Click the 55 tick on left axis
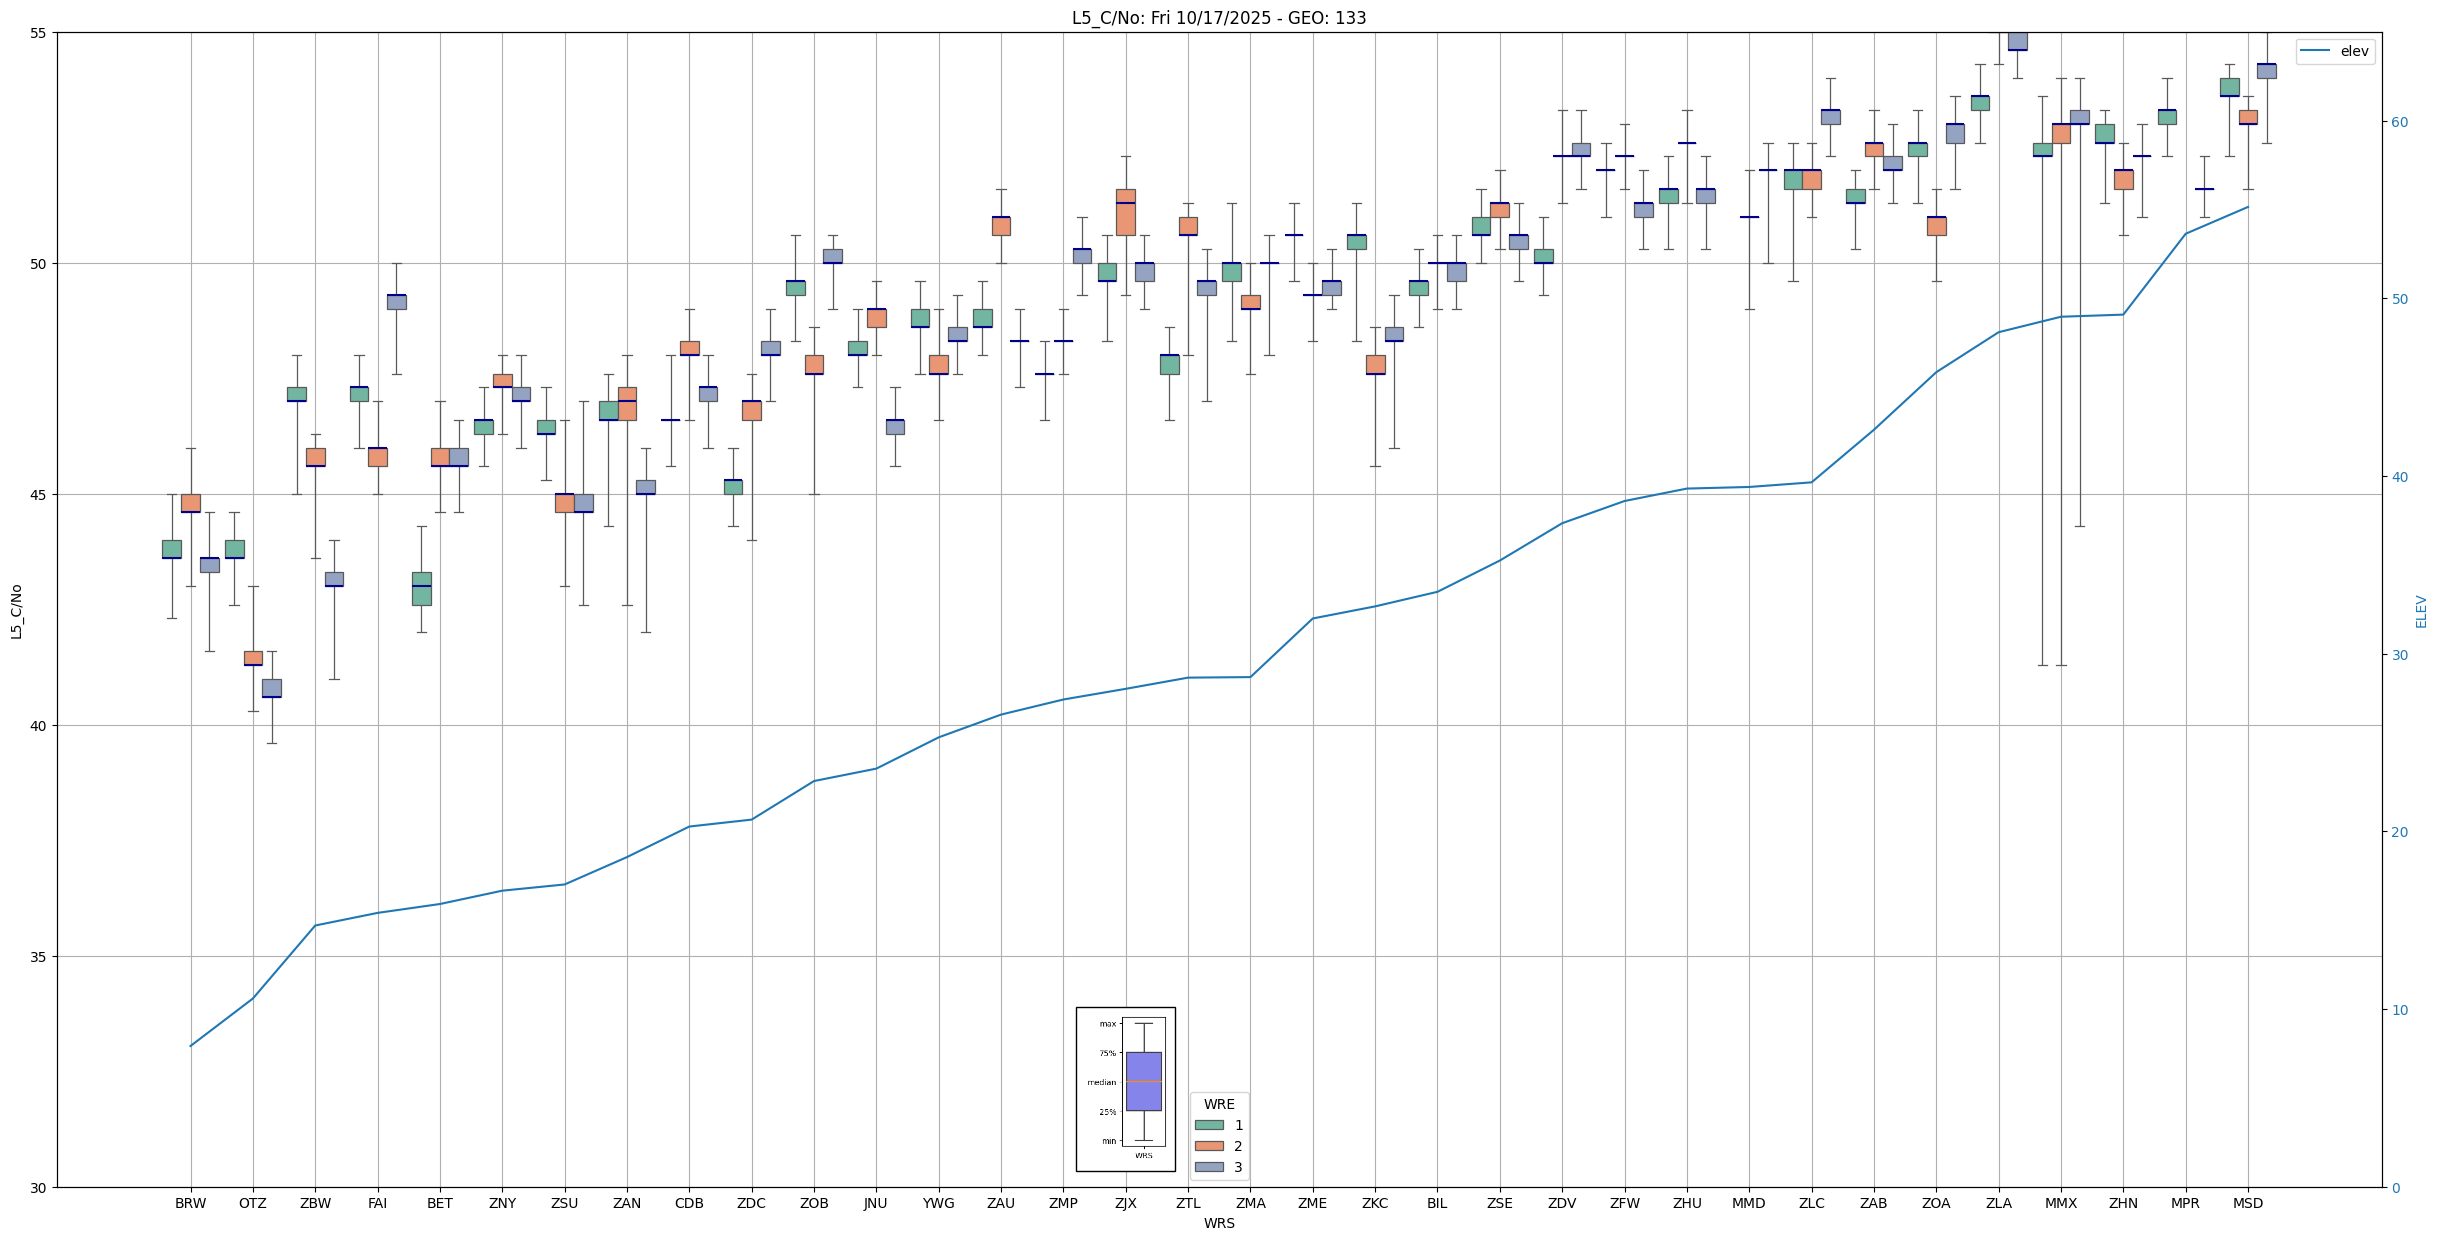Screen dimensions: 2438x1240 (x=40, y=33)
